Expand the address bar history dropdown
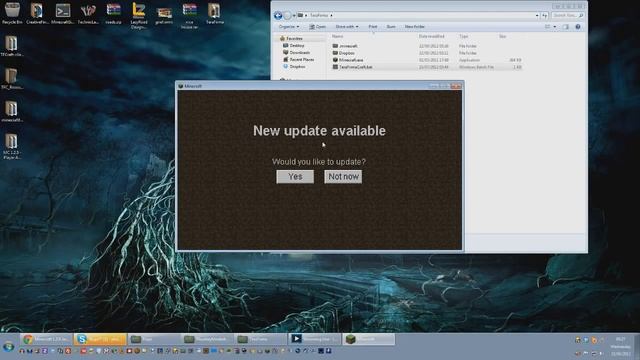This screenshot has width=640, height=360. [537, 16]
